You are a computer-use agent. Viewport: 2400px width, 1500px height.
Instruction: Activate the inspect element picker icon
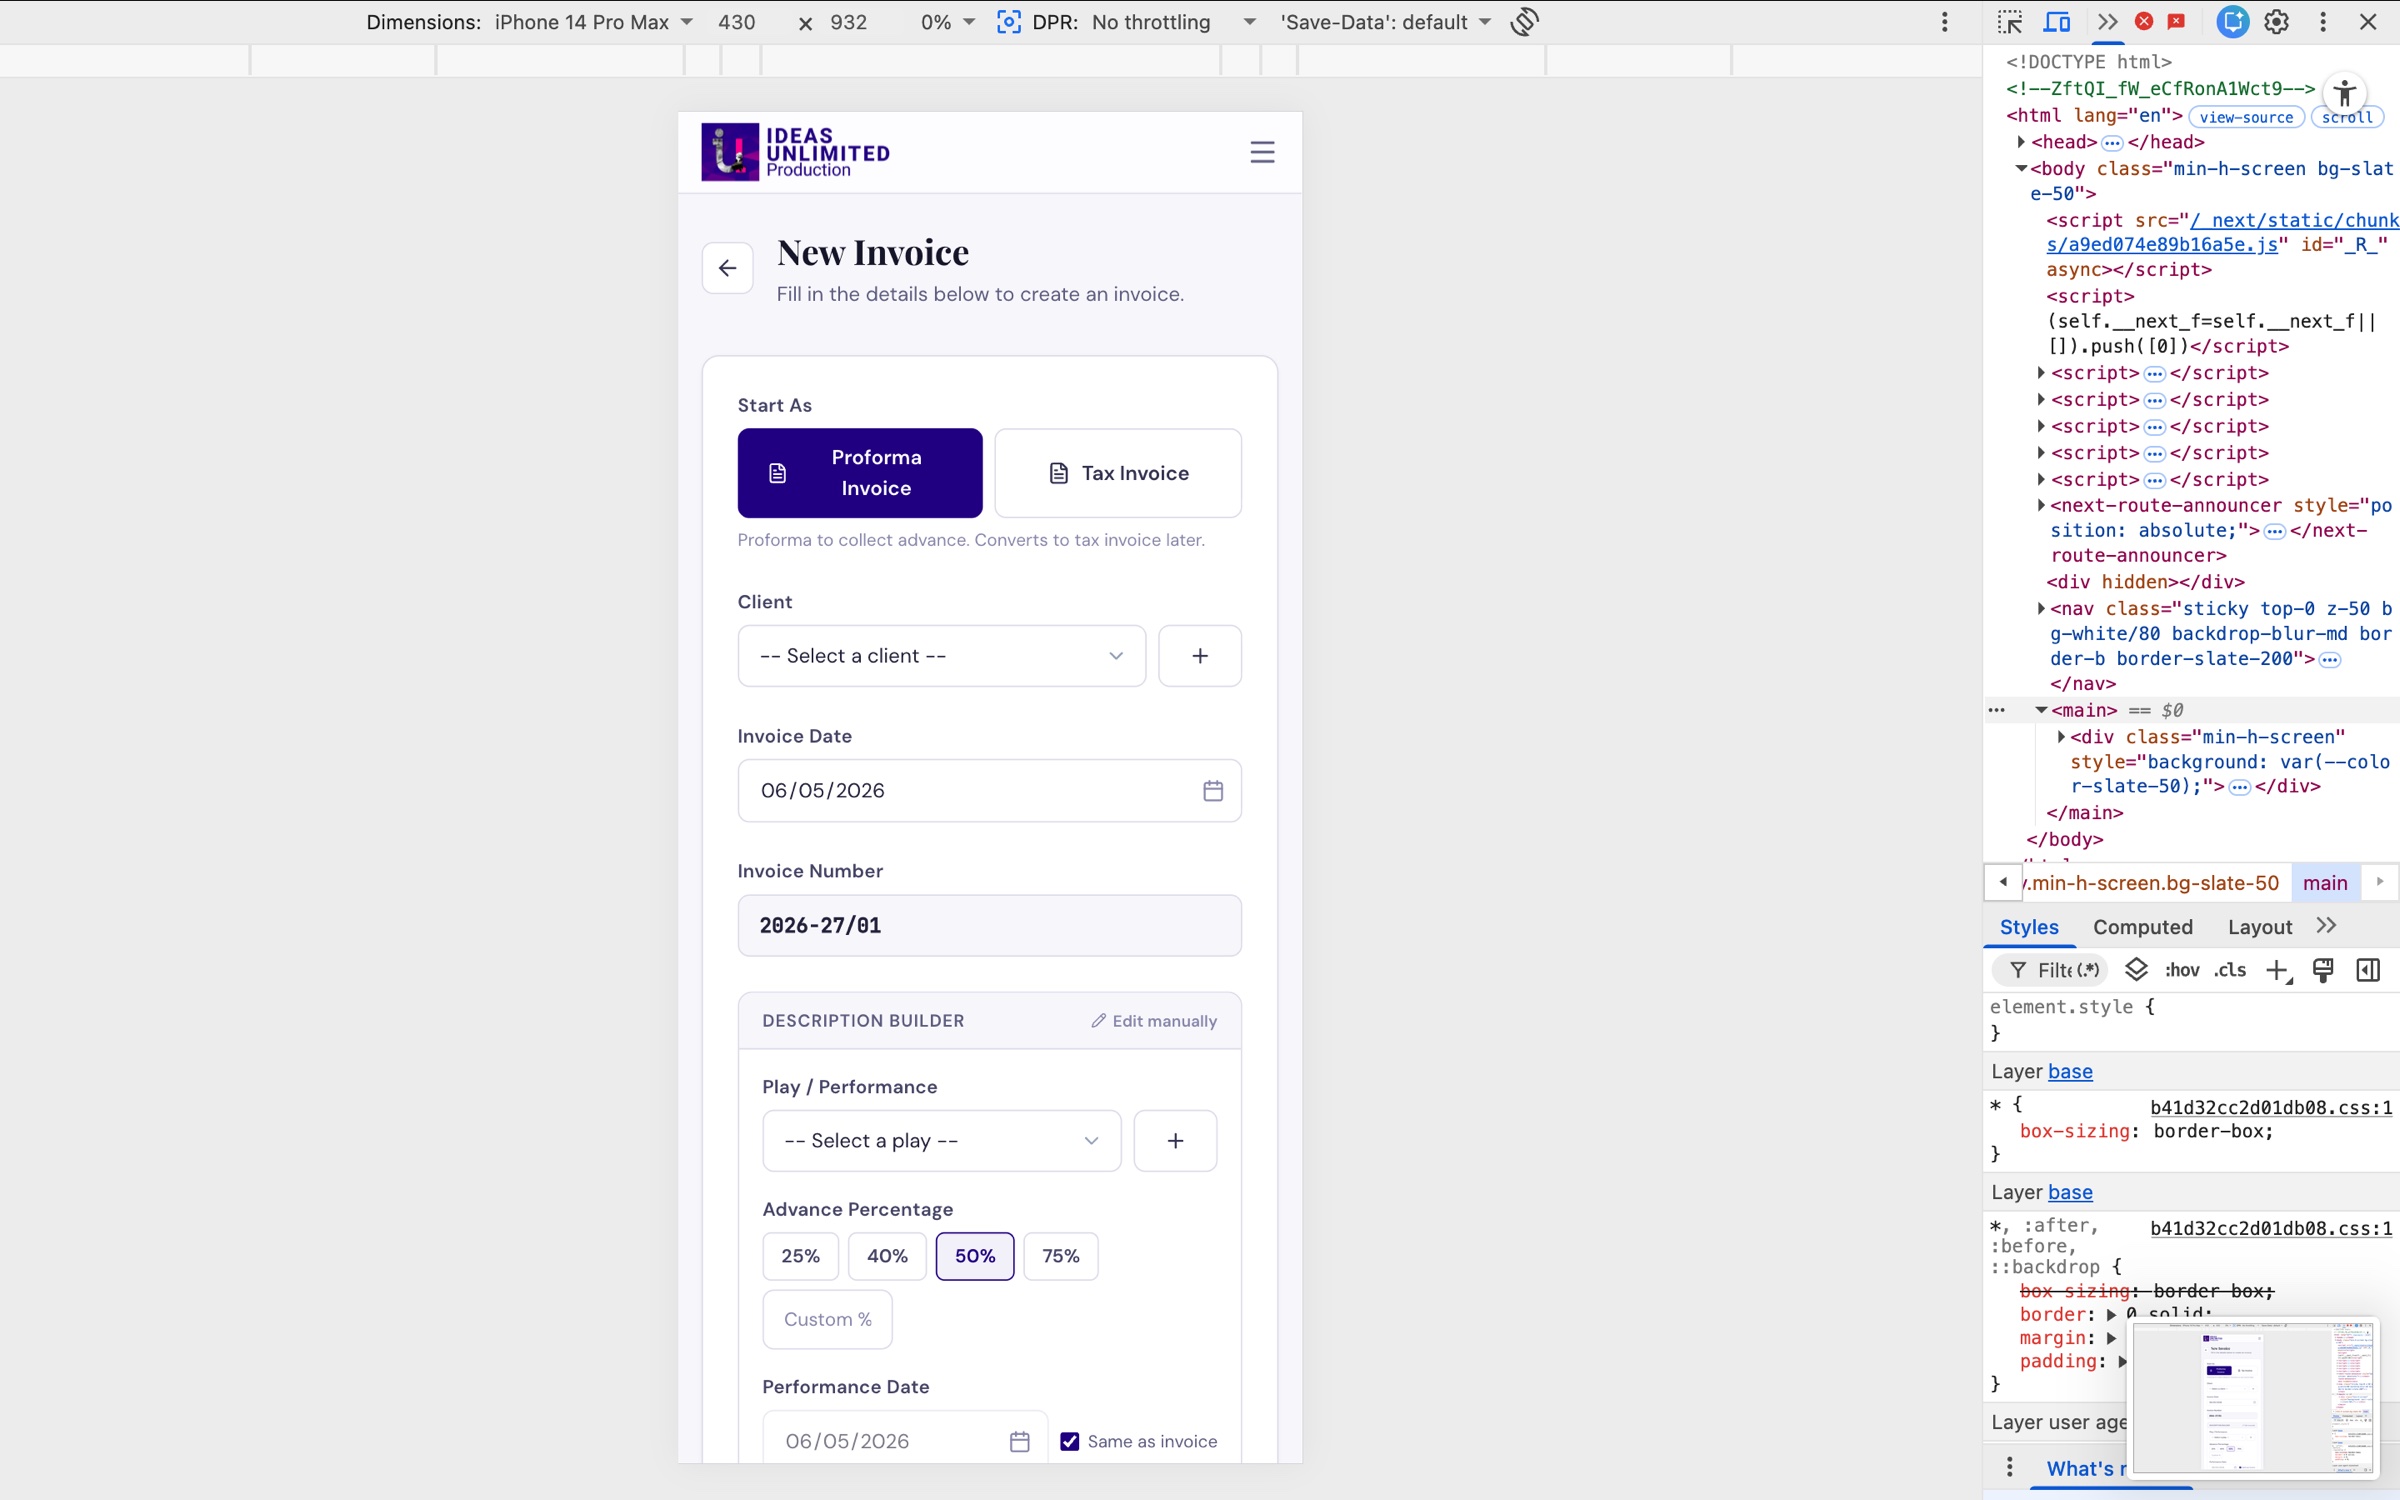pos(2010,22)
